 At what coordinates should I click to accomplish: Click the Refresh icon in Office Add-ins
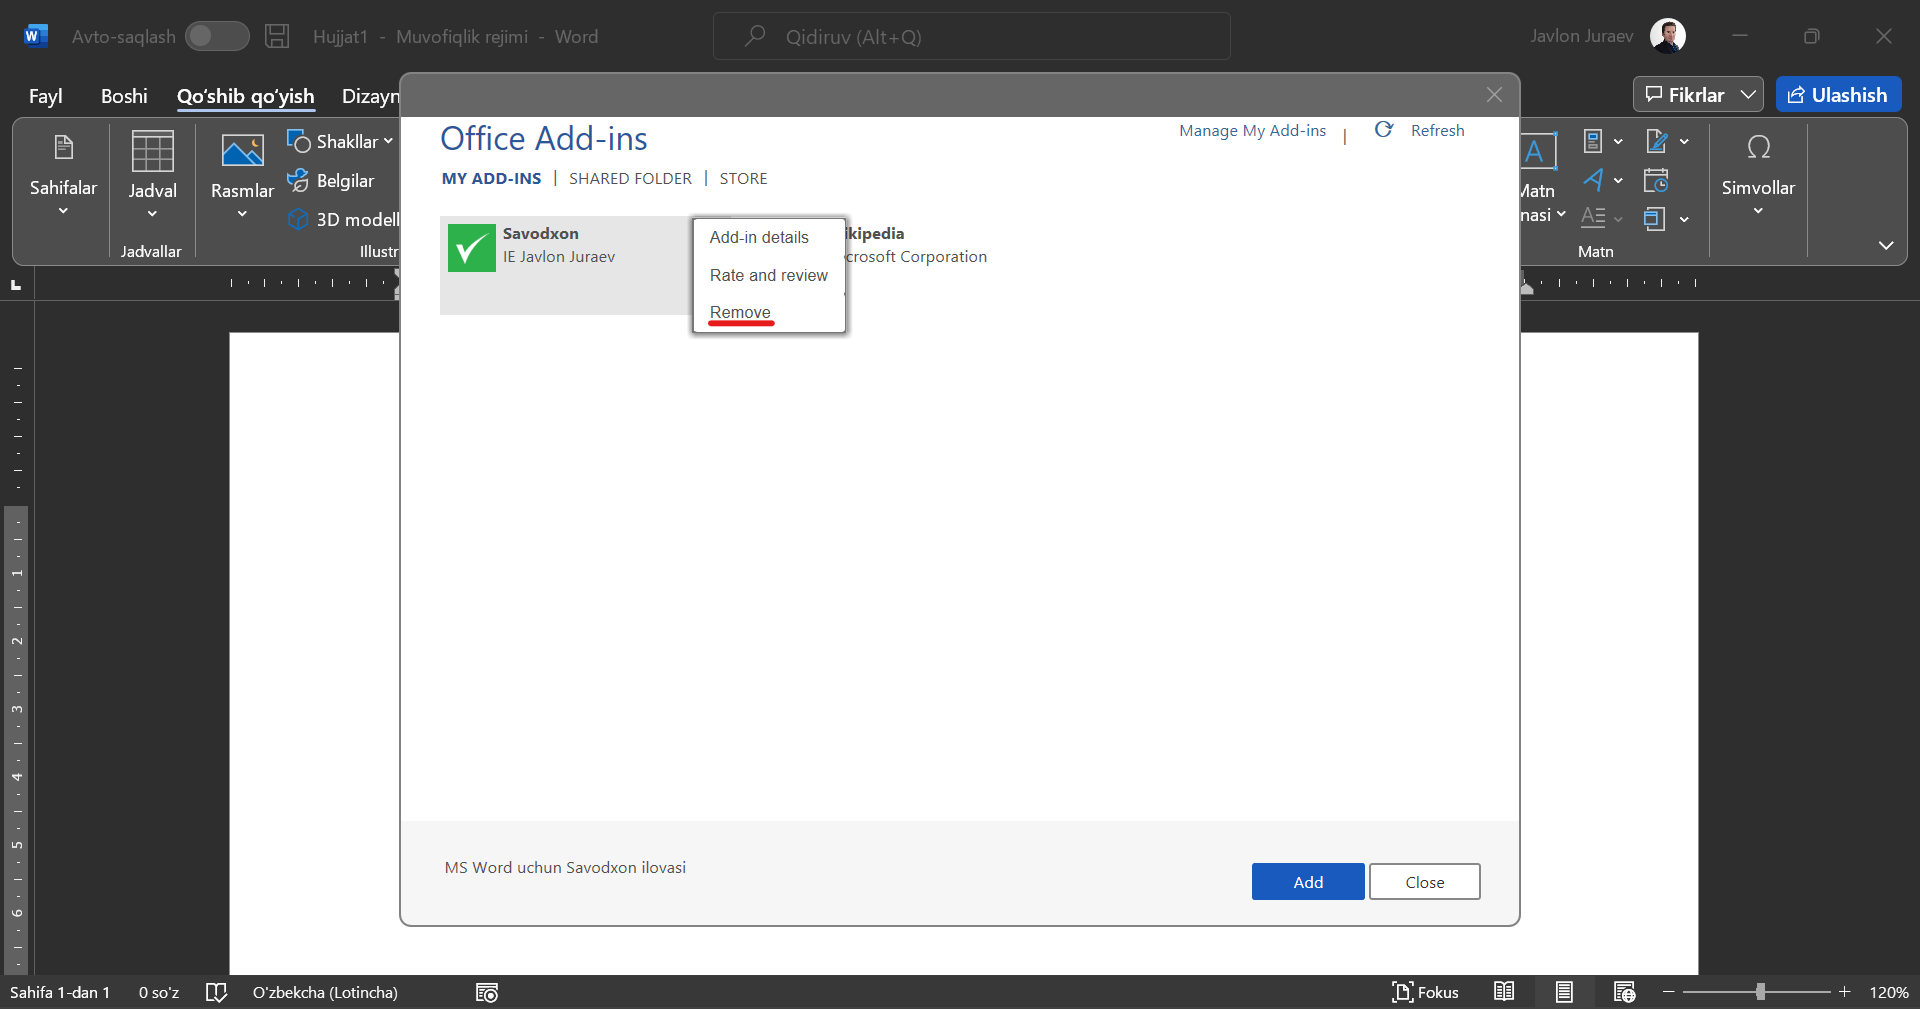coord(1384,130)
